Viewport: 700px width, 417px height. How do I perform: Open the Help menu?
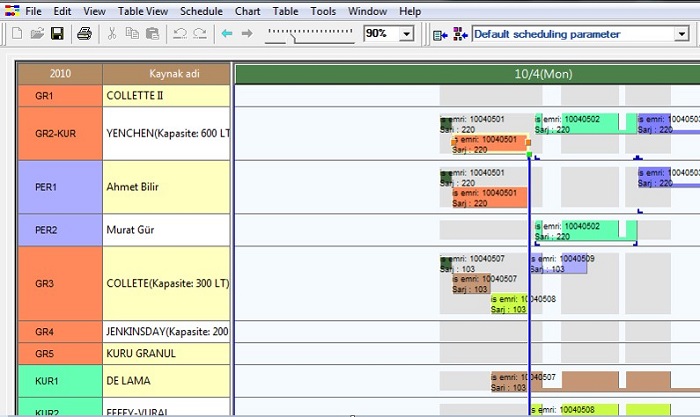click(x=410, y=11)
